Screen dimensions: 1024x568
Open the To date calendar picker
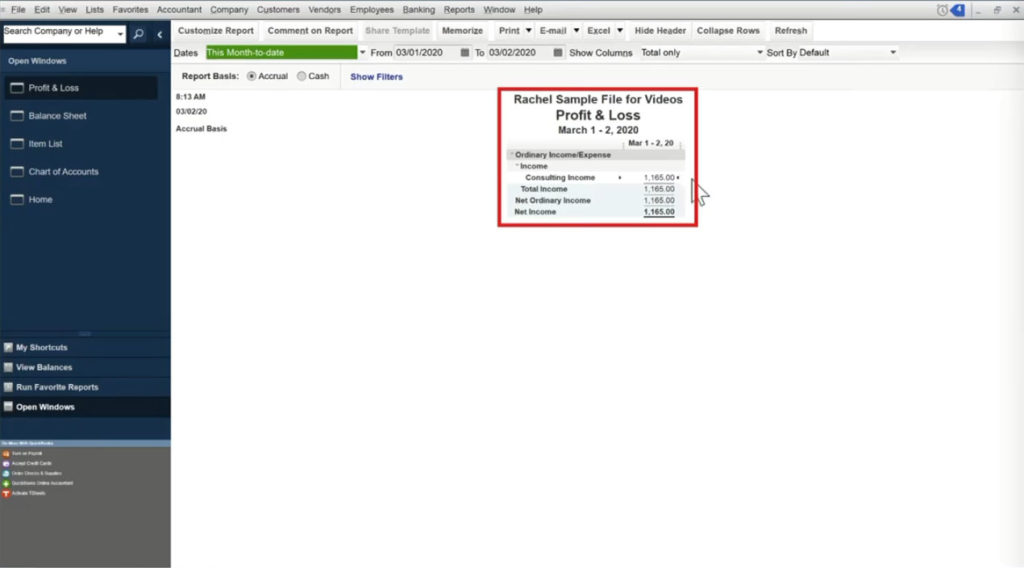click(x=558, y=53)
